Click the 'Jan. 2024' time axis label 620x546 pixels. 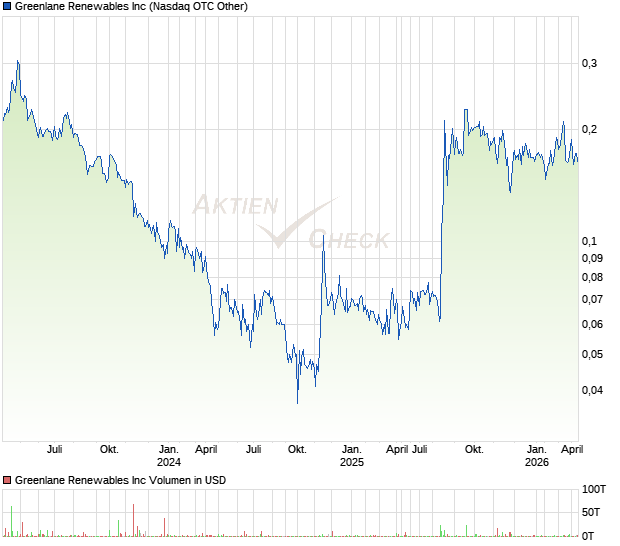coord(169,456)
